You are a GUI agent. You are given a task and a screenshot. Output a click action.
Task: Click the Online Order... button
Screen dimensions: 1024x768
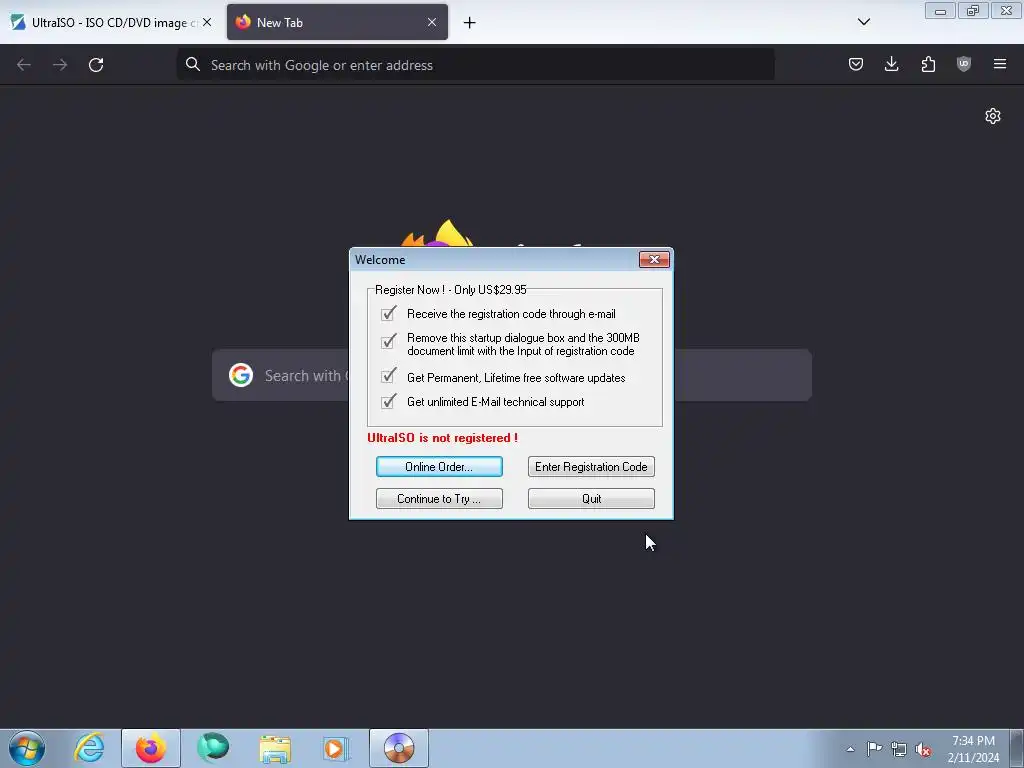[439, 466]
